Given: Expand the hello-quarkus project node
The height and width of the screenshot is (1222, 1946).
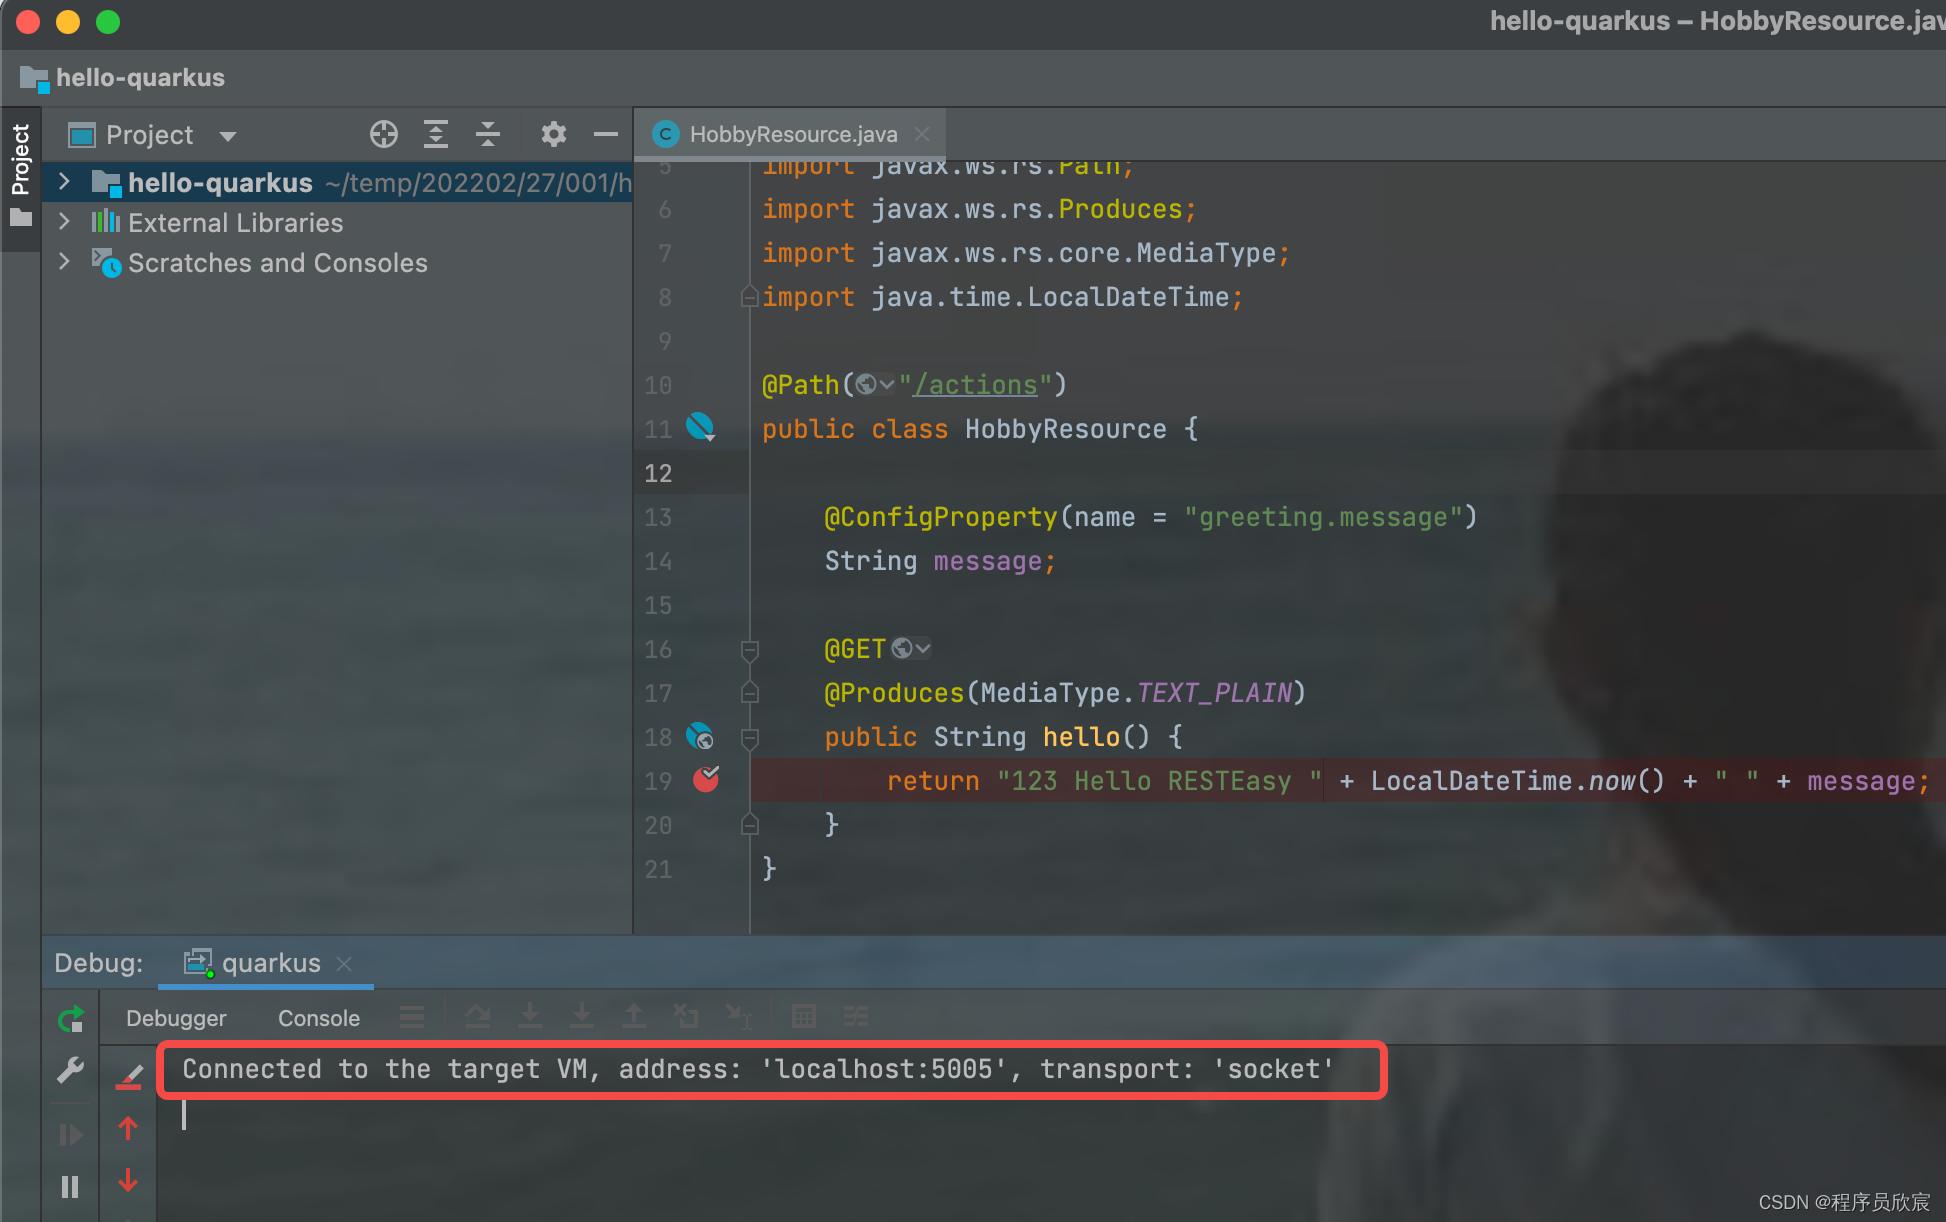Looking at the screenshot, I should [x=65, y=182].
